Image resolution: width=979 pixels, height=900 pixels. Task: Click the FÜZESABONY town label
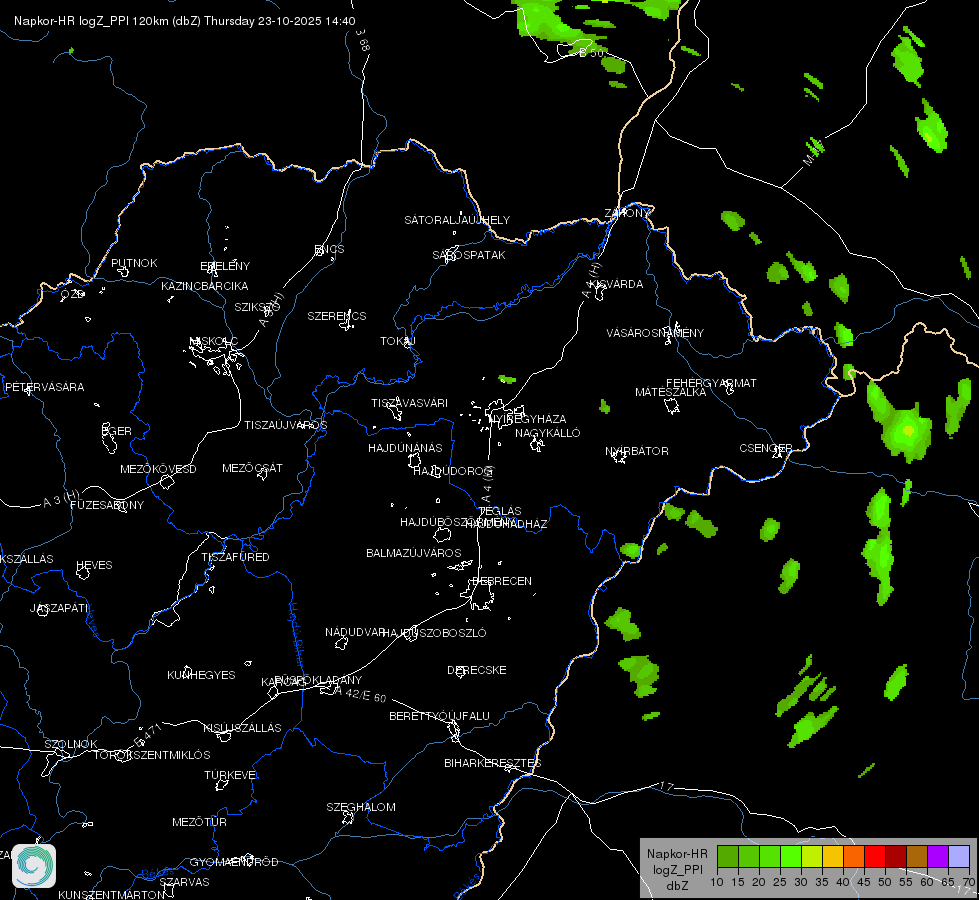[x=107, y=505]
